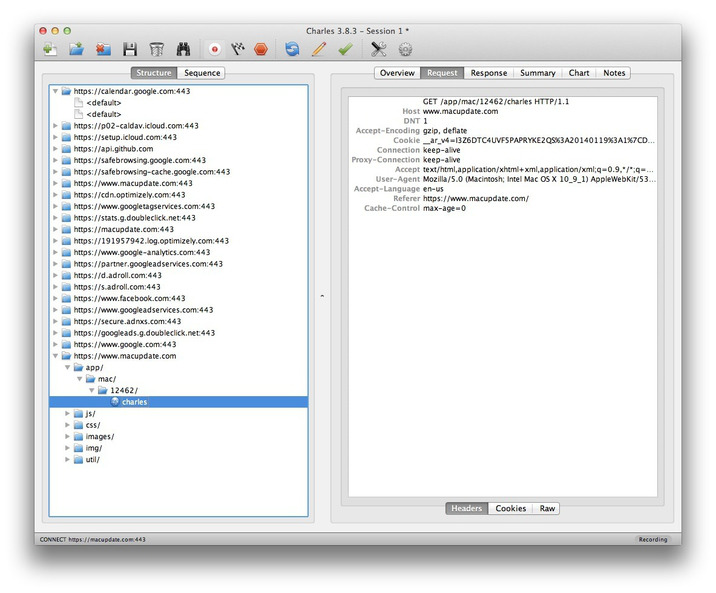The image size is (716, 593).
Task: Click the Repeat request blue arrows icon
Action: pos(291,48)
